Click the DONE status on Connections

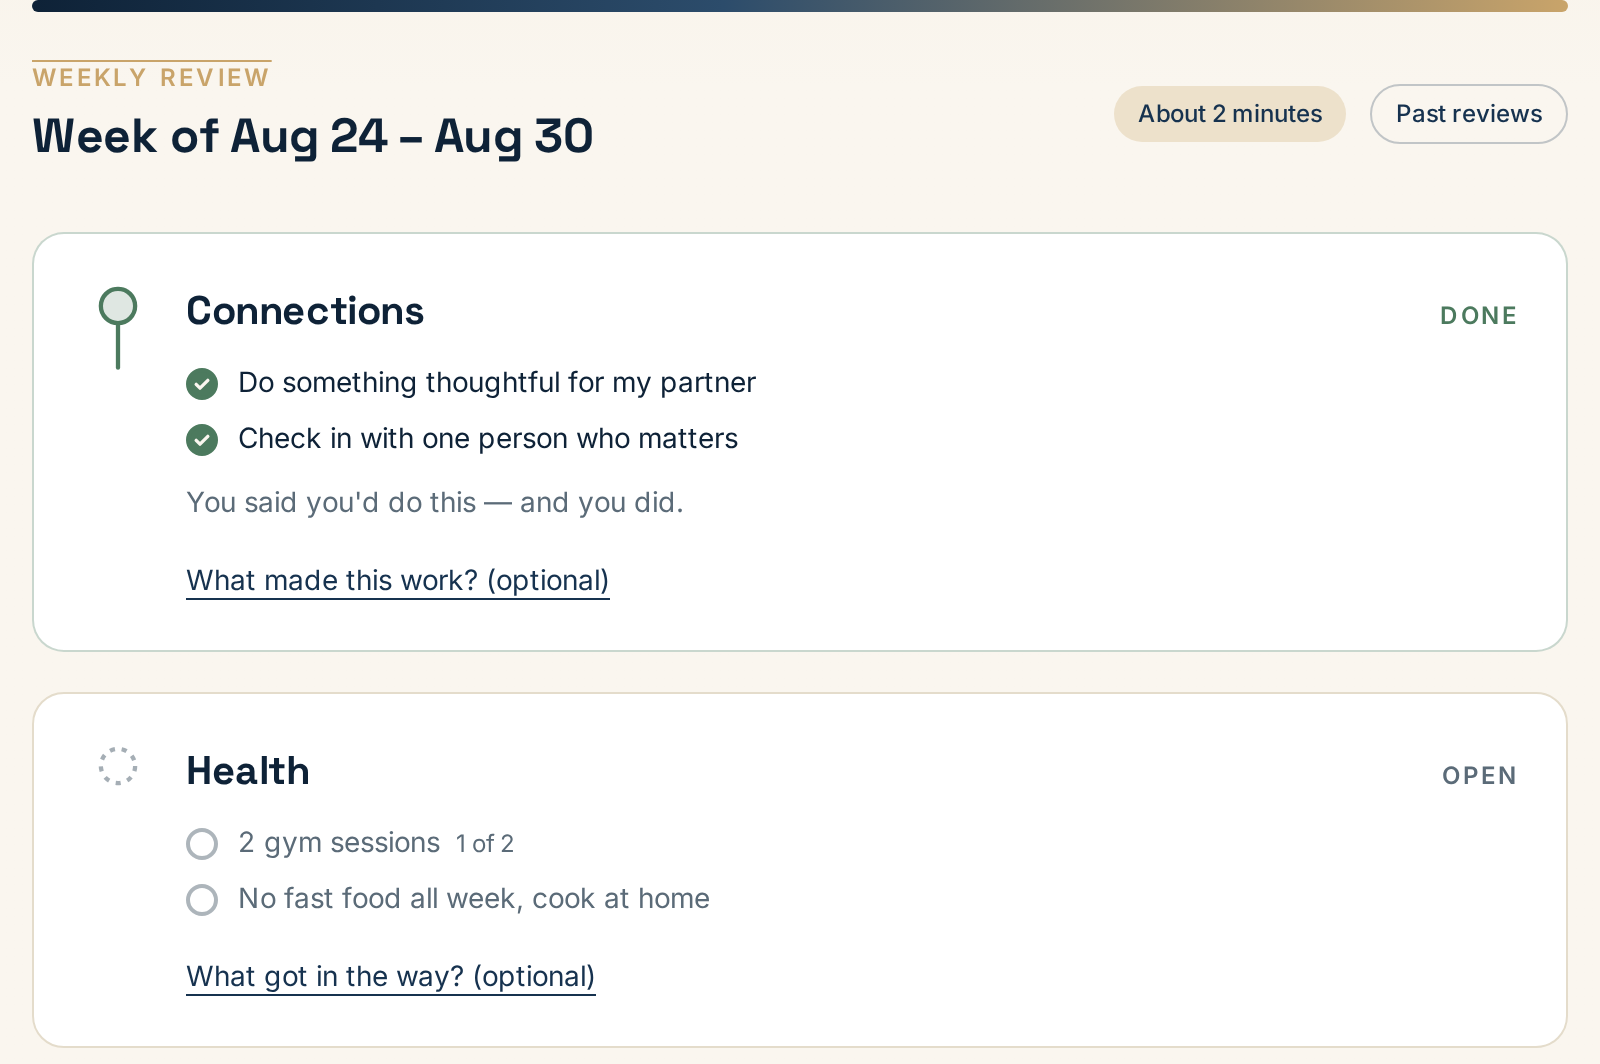pos(1479,316)
